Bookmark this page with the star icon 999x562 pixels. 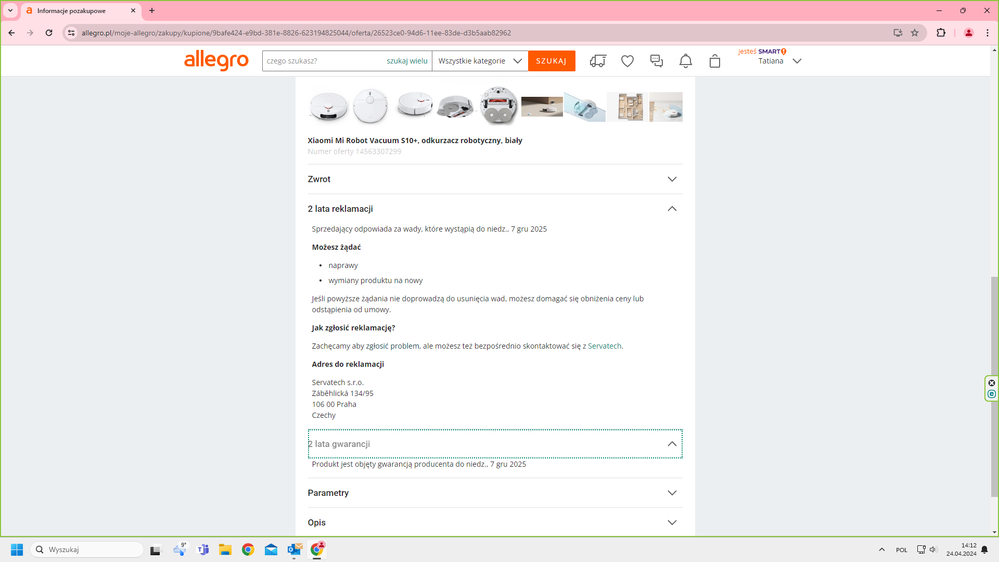tap(915, 32)
